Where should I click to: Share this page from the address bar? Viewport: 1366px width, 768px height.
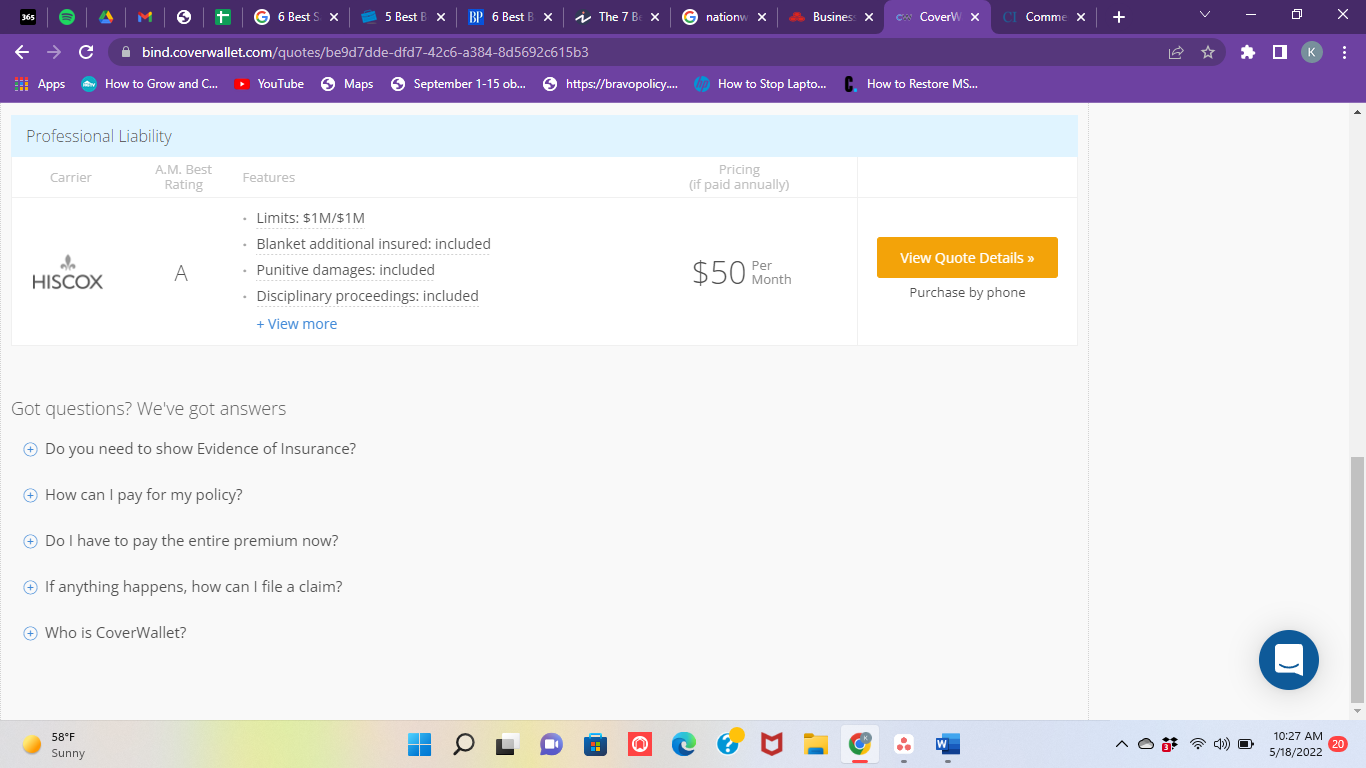point(1176,52)
